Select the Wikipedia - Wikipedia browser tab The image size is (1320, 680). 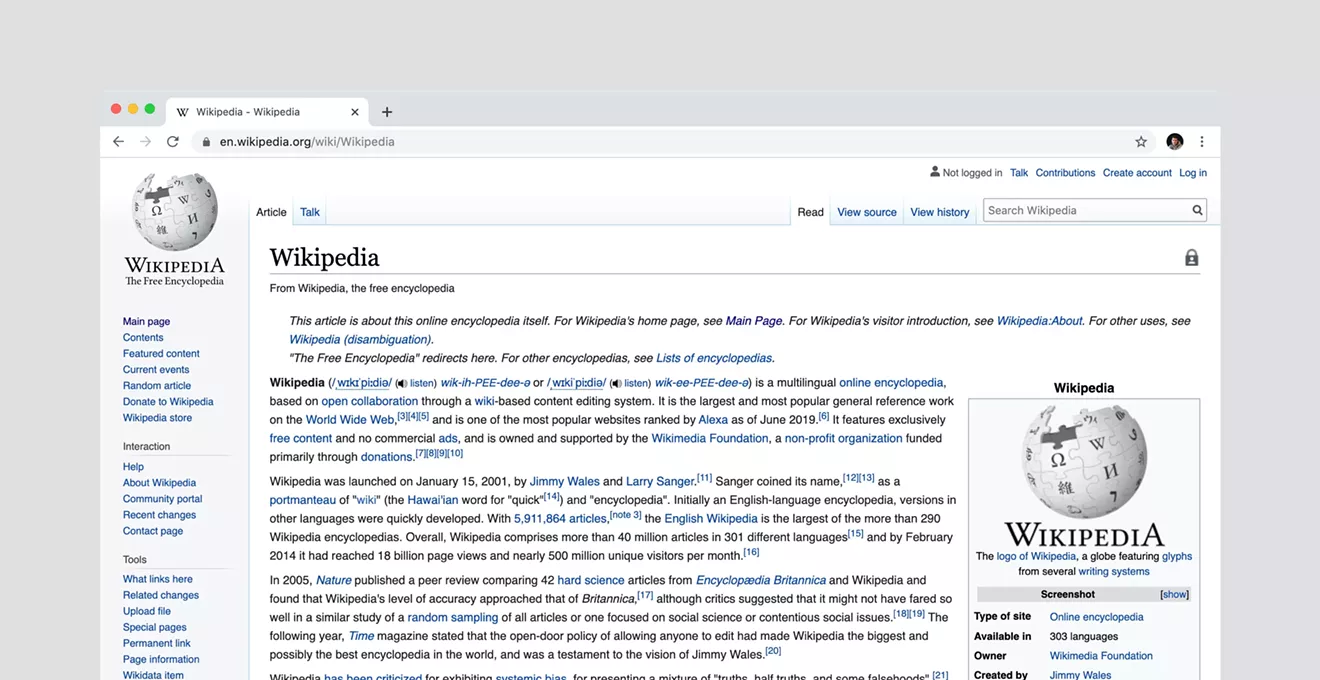click(x=268, y=112)
